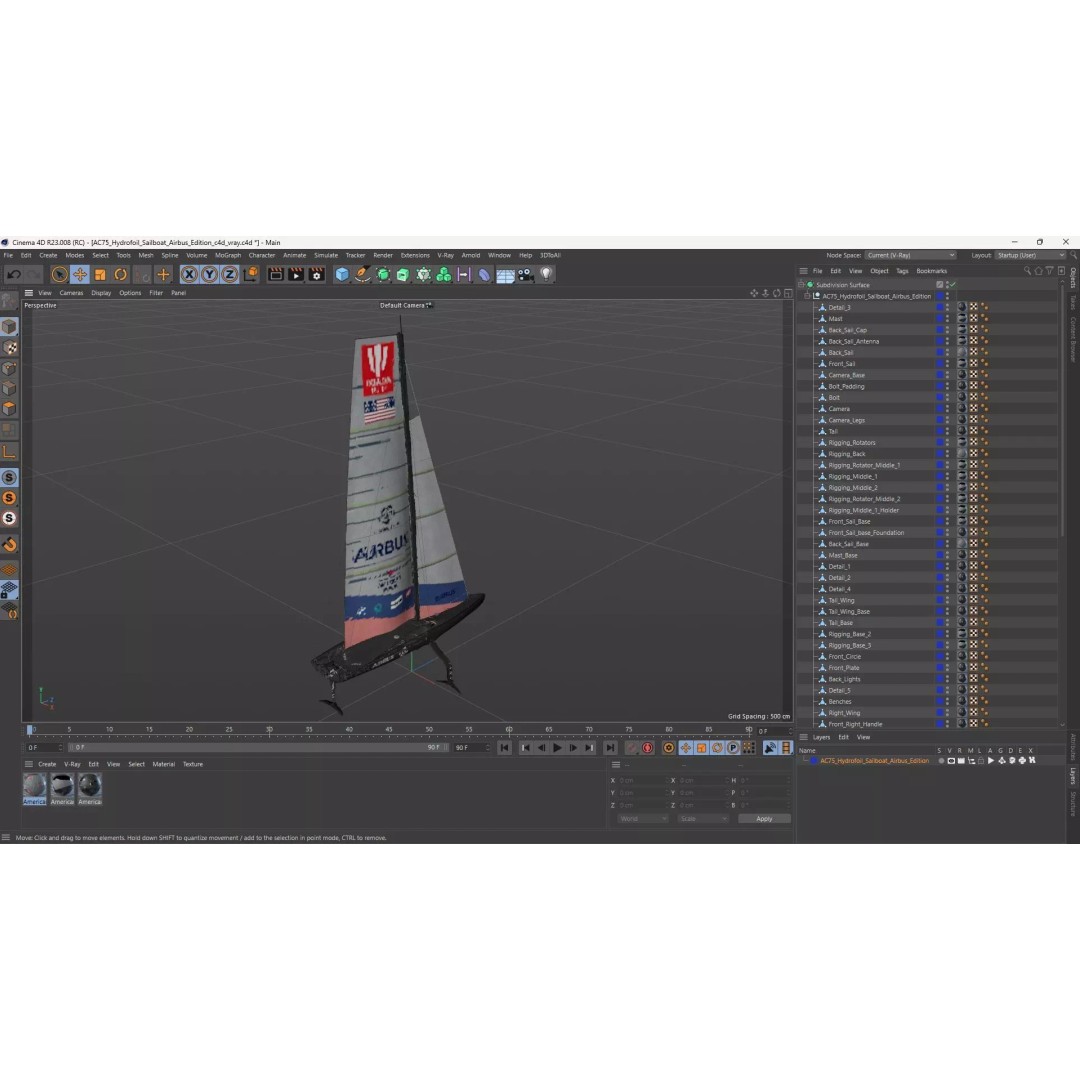This screenshot has height=1080, width=1080.
Task: Toggle Subdivision Surface enable checkmark
Action: pos(953,284)
